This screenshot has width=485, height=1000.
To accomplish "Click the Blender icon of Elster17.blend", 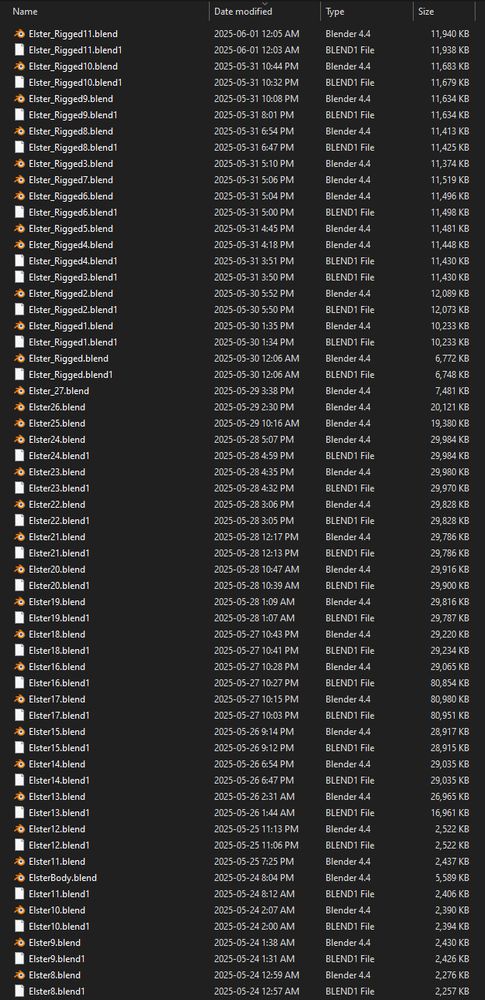I will pyautogui.click(x=20, y=699).
